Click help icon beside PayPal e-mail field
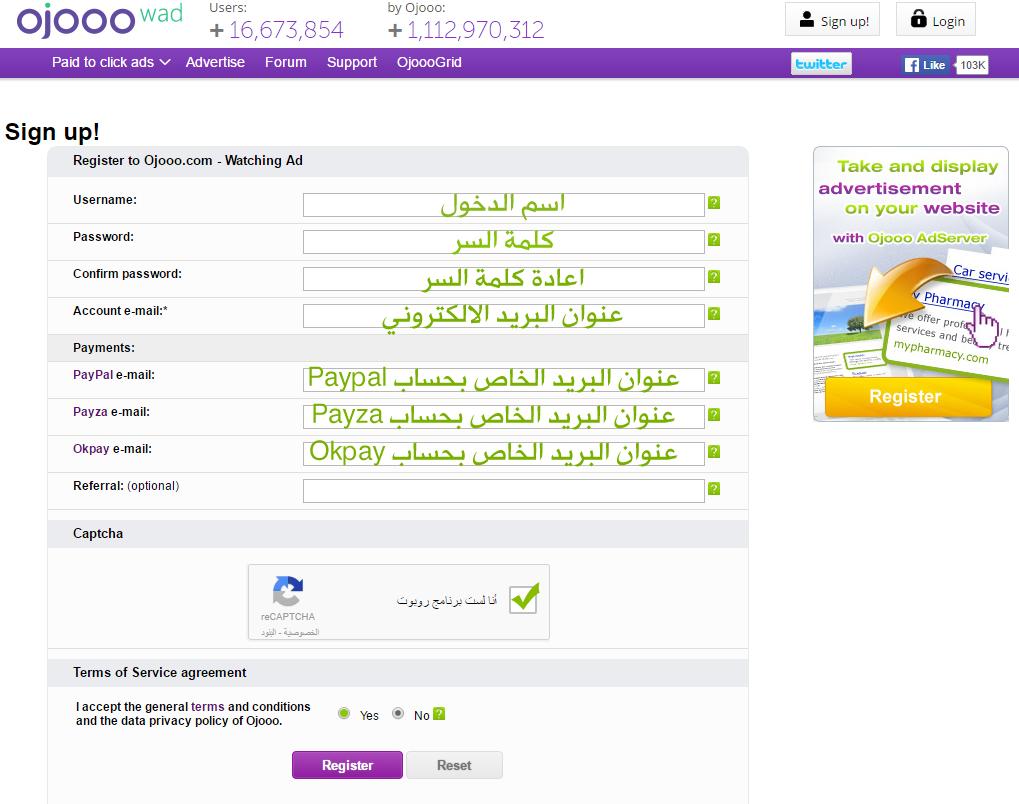This screenshot has height=804, width=1019. click(714, 378)
